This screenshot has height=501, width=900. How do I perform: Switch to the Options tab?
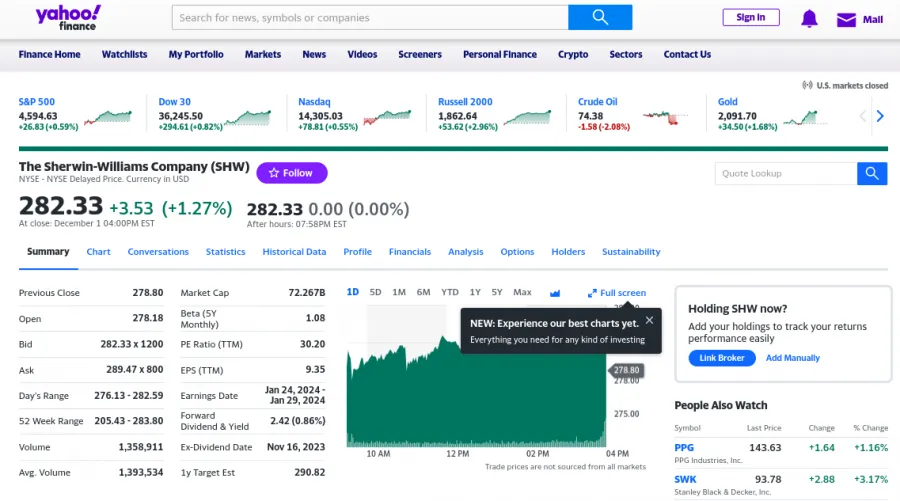coord(517,252)
